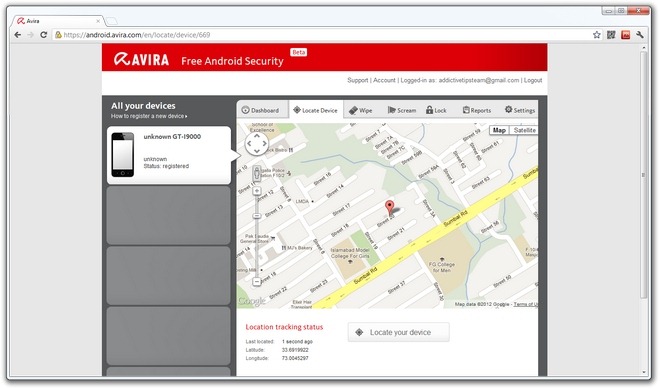Click logged-in email addictivetipsteam@gmail.com
This screenshot has height=389, width=660.
[479, 80]
